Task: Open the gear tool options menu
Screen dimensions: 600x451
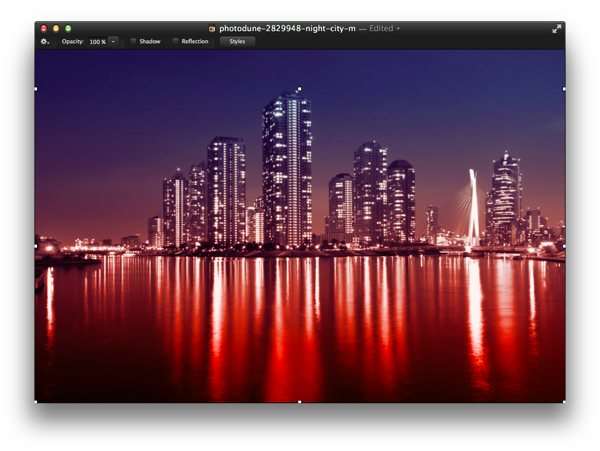Action: click(x=45, y=42)
